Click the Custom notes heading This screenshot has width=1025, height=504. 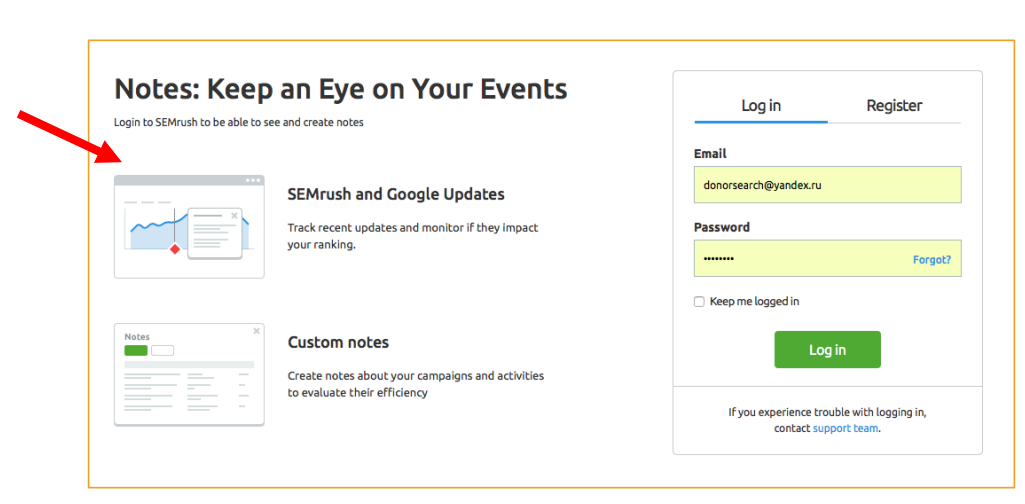(x=338, y=342)
